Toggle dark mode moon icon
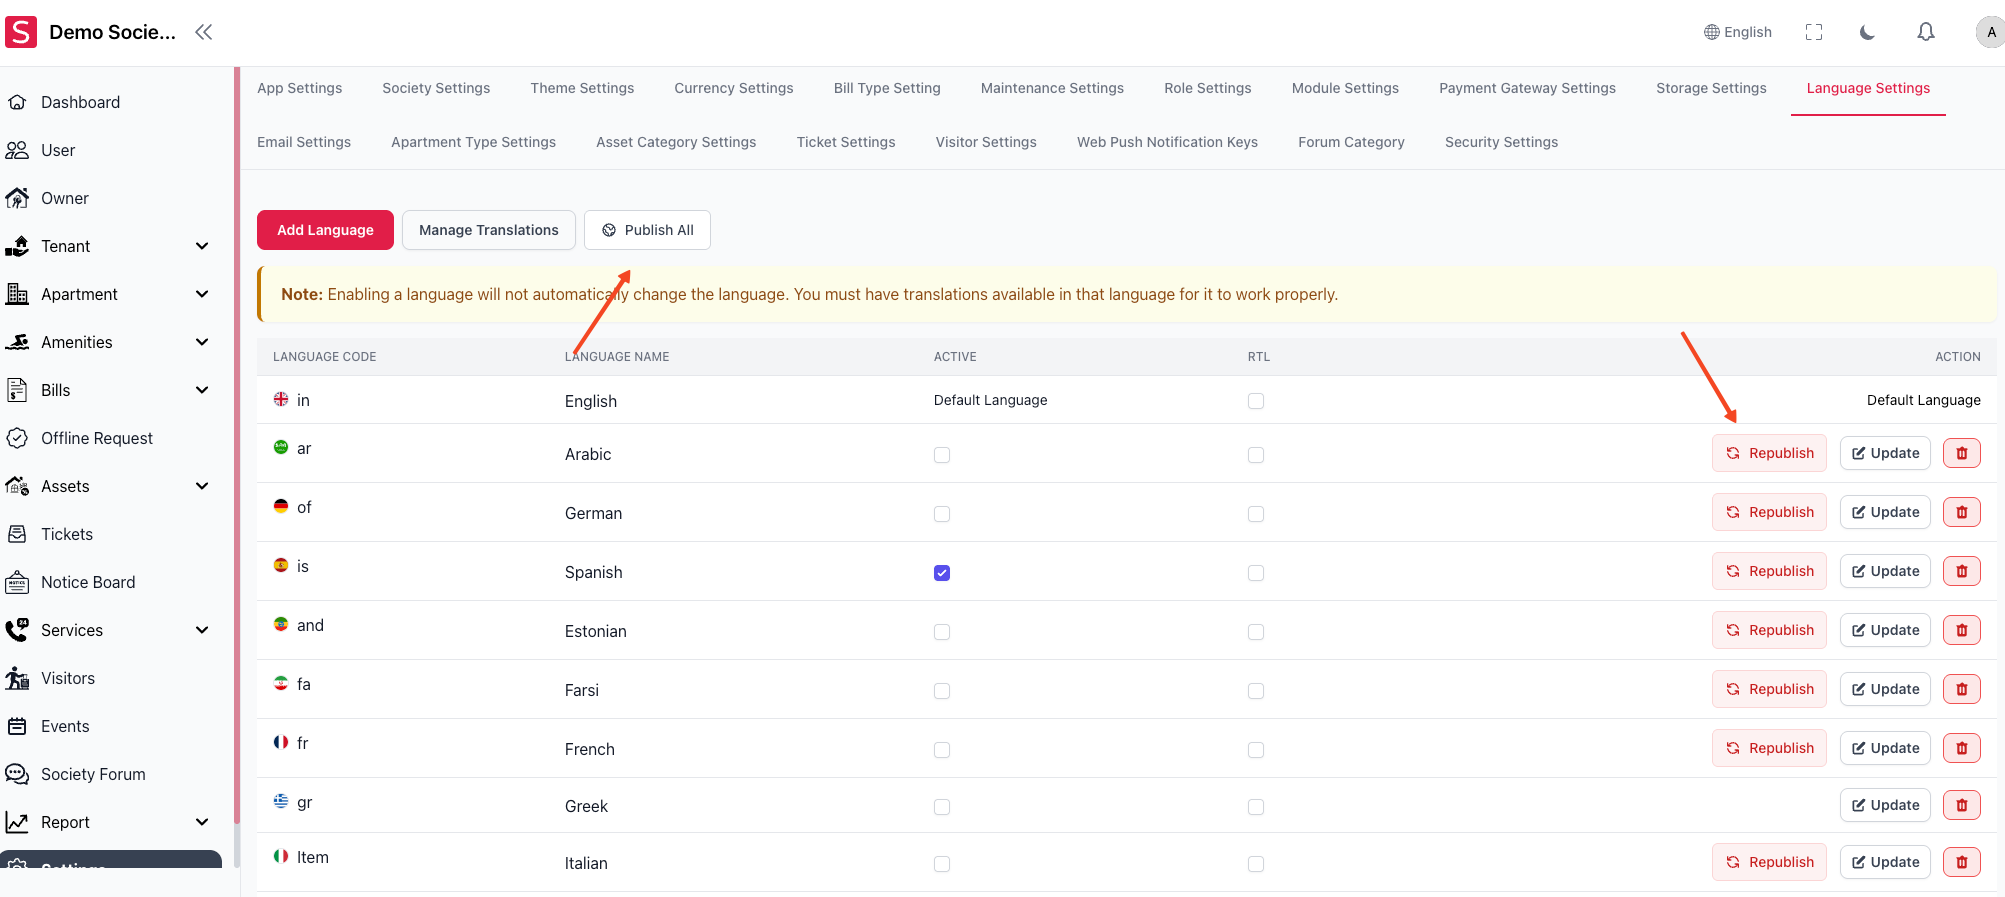This screenshot has height=897, width=2005. click(x=1867, y=32)
